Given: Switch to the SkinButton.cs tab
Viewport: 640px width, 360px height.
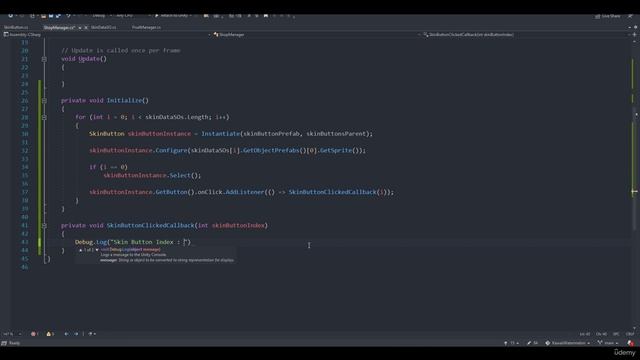Looking at the screenshot, I should [16, 27].
